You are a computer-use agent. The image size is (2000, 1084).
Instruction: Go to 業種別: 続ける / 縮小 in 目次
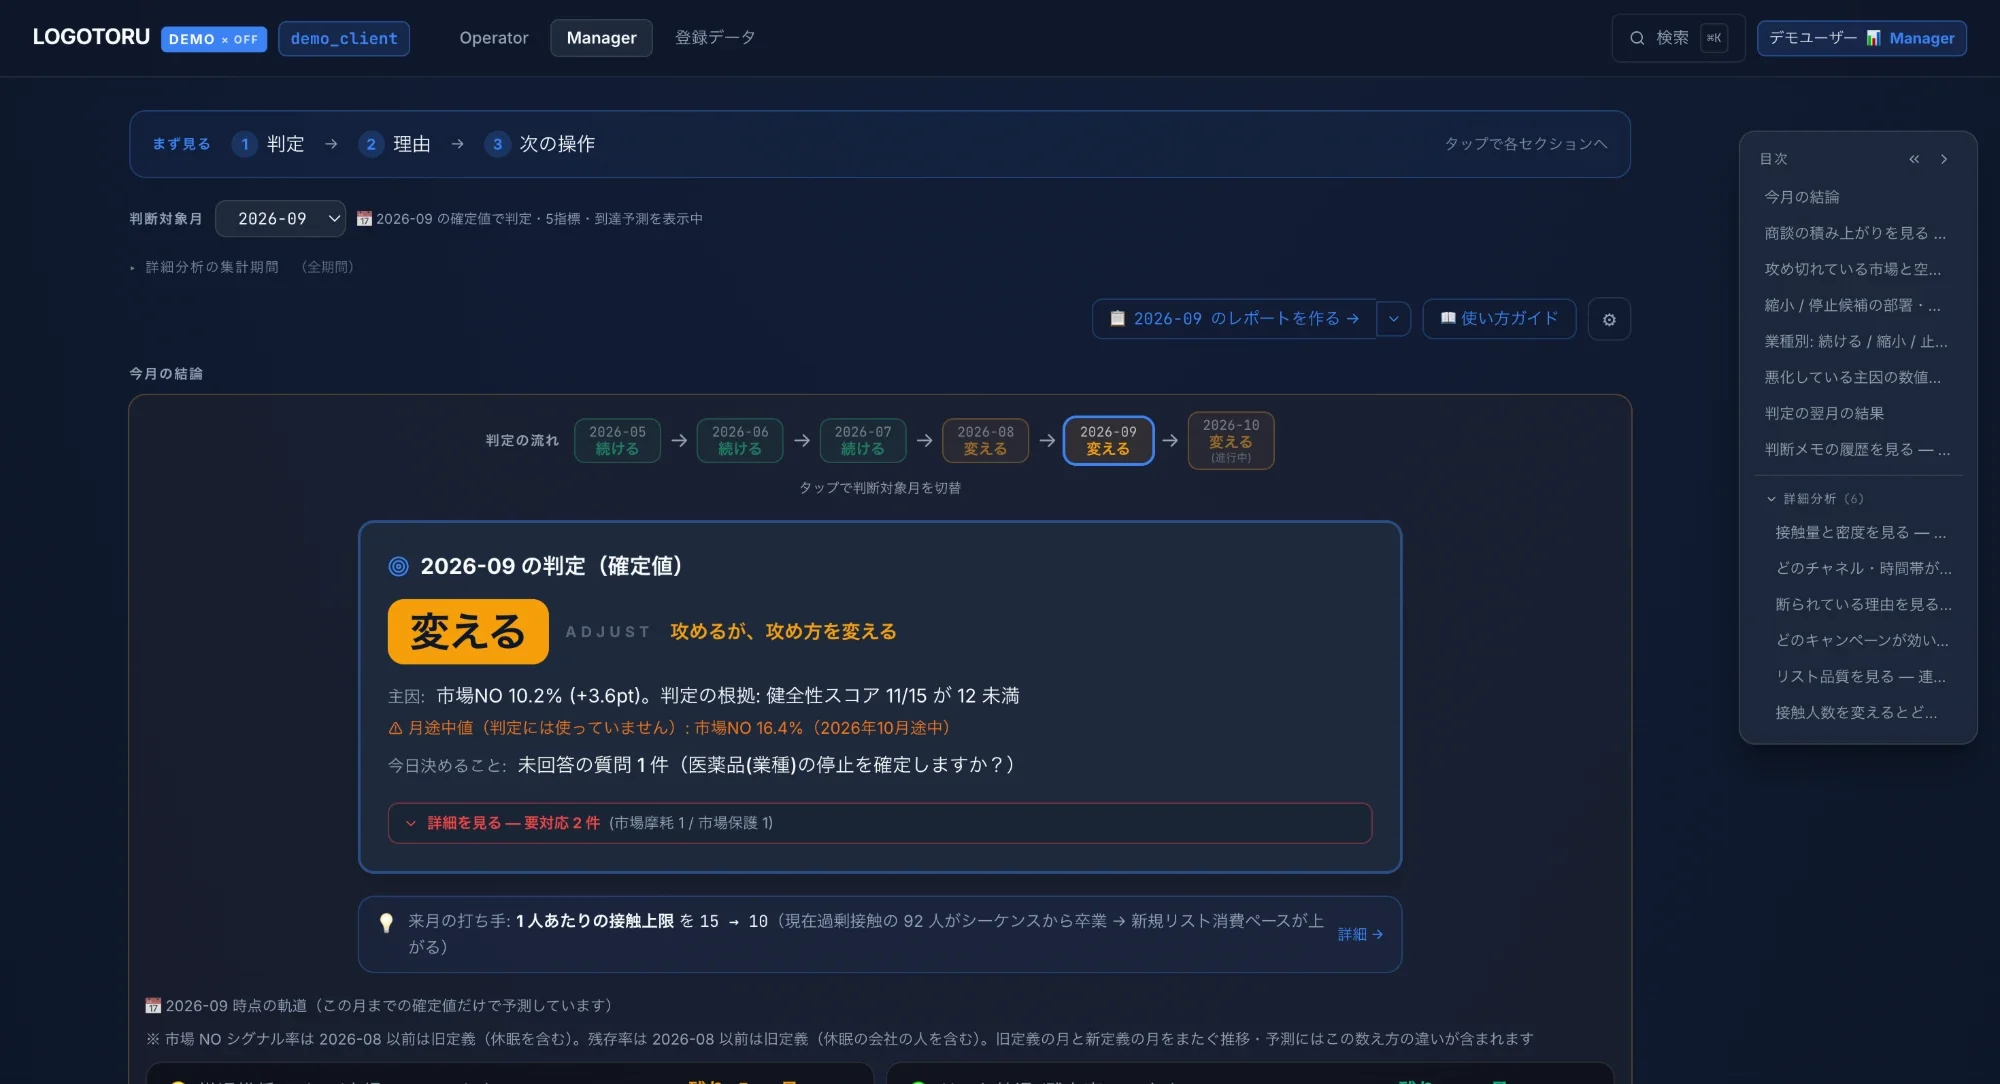[1856, 341]
